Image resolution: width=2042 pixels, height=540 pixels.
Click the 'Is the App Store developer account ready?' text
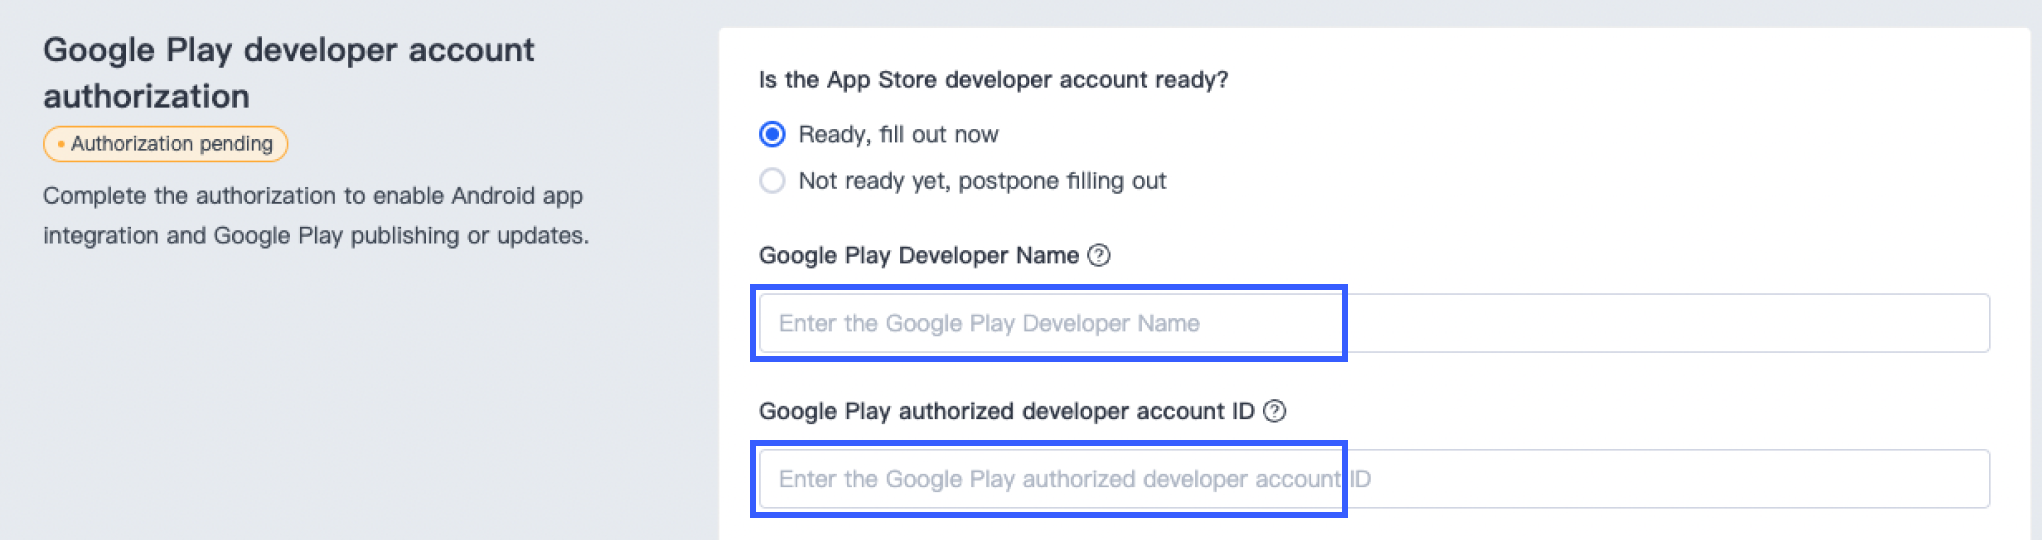click(993, 80)
